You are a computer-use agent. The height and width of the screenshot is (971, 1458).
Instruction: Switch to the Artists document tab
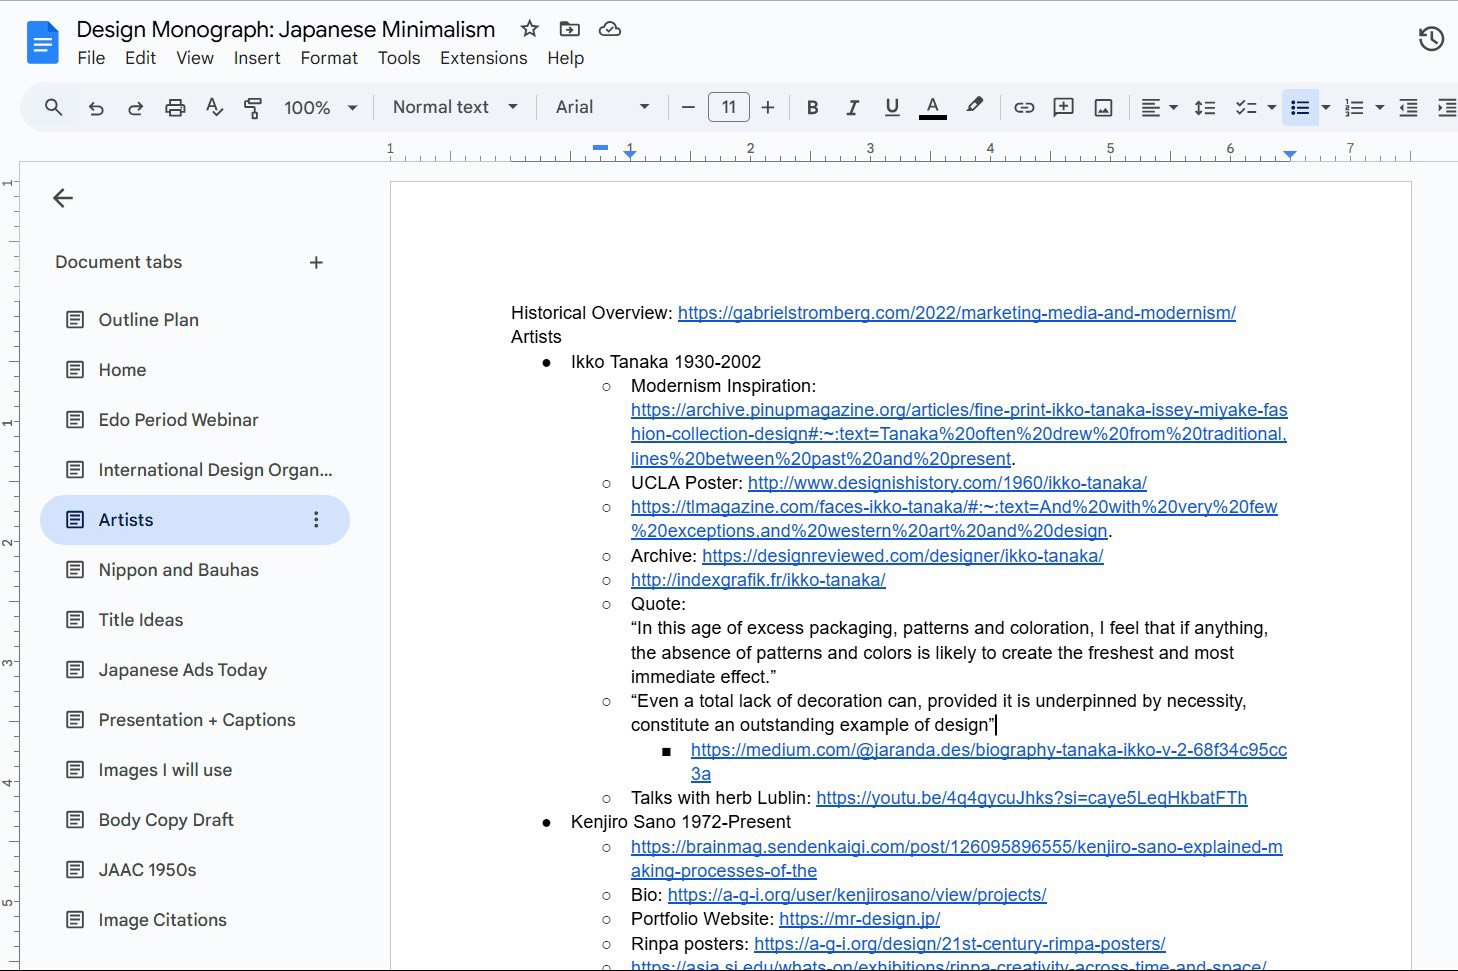point(124,519)
